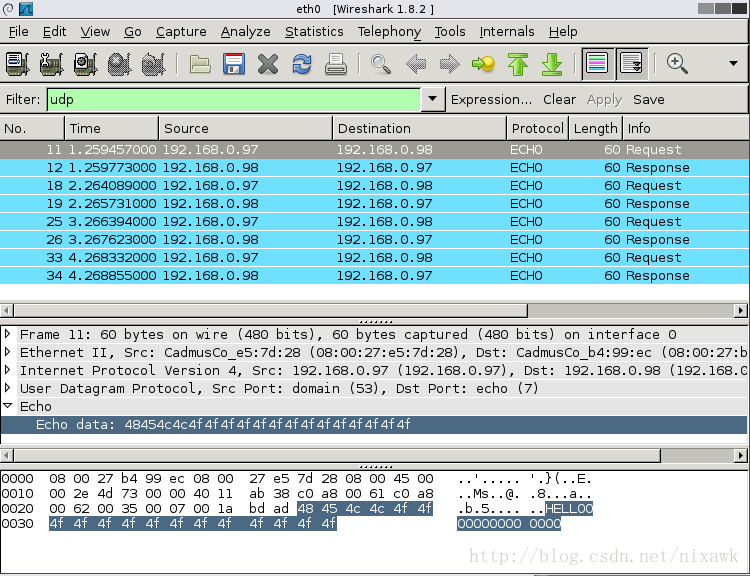Expand User Datagram Protocol details

(8, 388)
